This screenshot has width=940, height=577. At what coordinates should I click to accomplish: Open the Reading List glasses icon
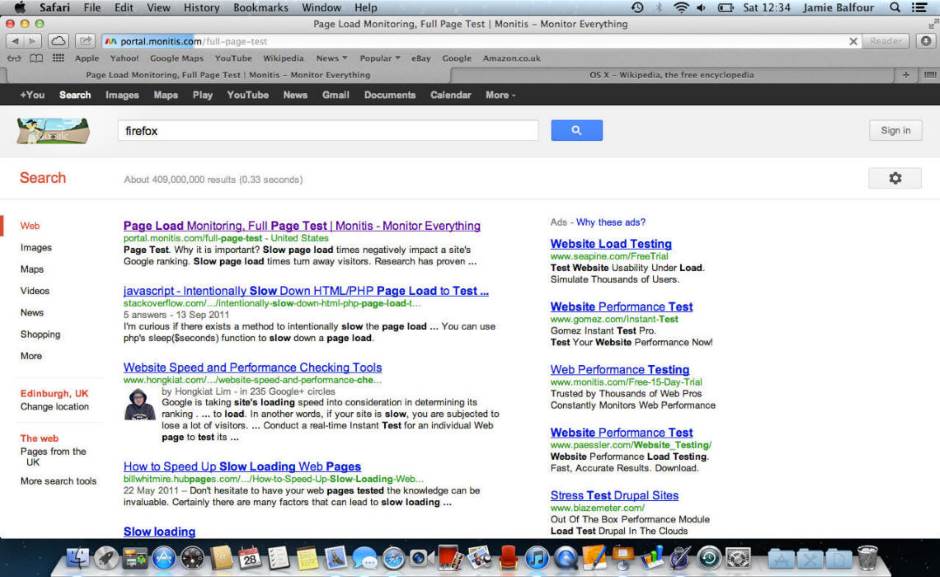[15, 59]
